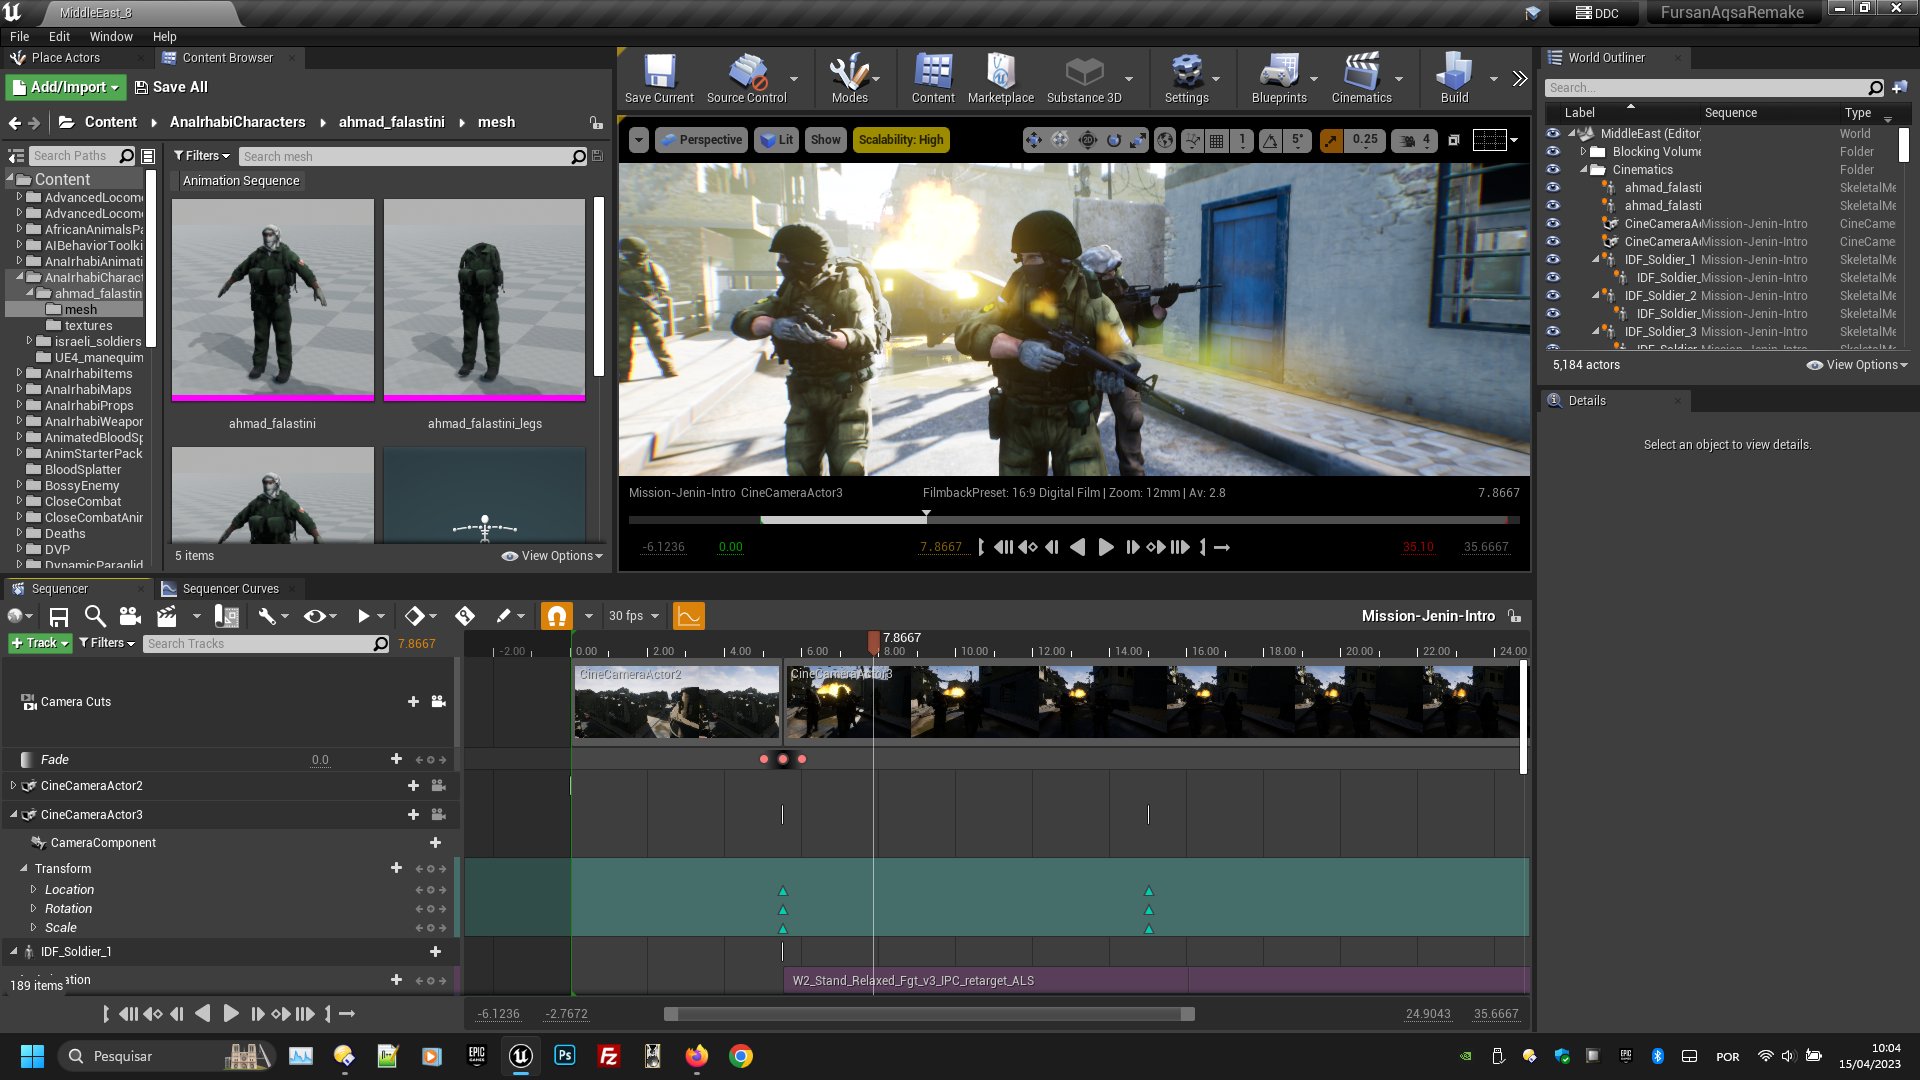Open the Window menu
Viewport: 1920px width, 1080px height.
[x=111, y=36]
